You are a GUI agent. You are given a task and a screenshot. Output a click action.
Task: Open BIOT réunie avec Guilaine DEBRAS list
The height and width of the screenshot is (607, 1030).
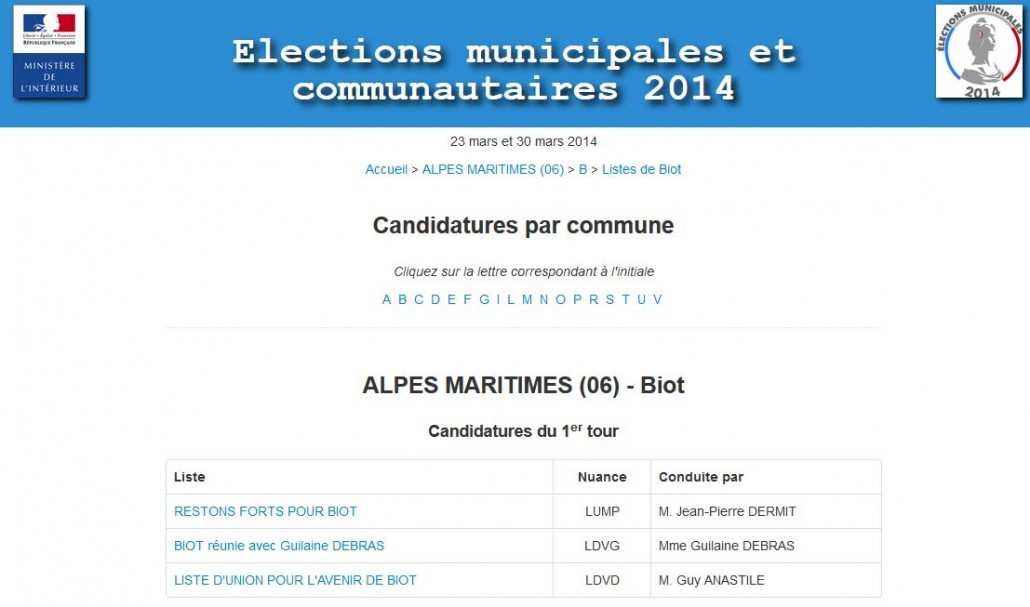(279, 546)
